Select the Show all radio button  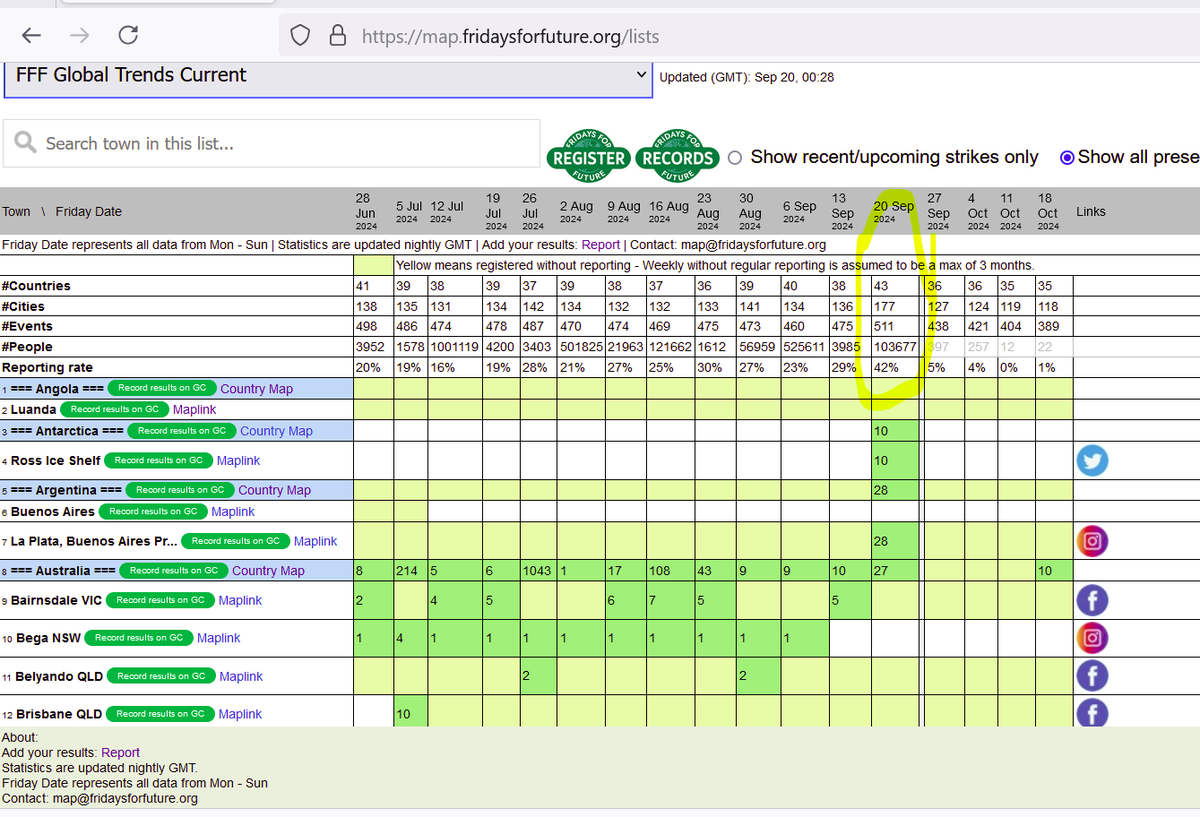[1067, 158]
